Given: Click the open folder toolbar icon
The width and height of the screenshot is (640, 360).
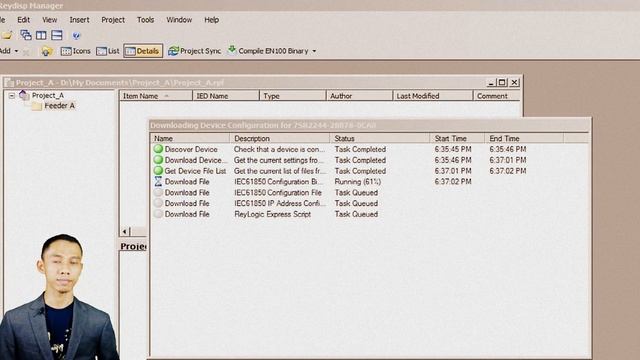Looking at the screenshot, I should pos(7,36).
